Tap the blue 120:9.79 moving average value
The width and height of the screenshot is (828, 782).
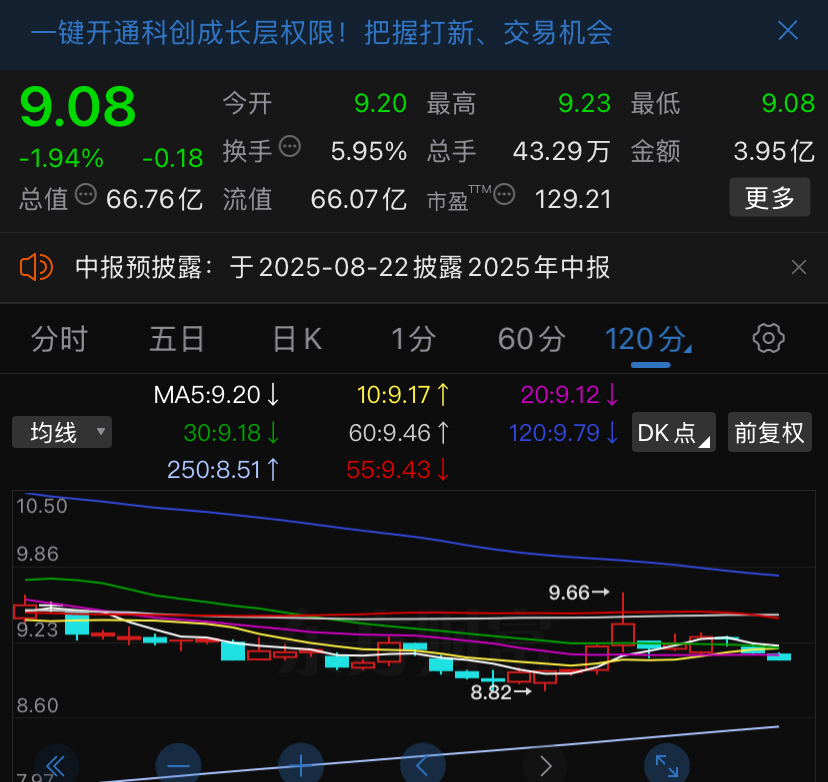point(563,433)
